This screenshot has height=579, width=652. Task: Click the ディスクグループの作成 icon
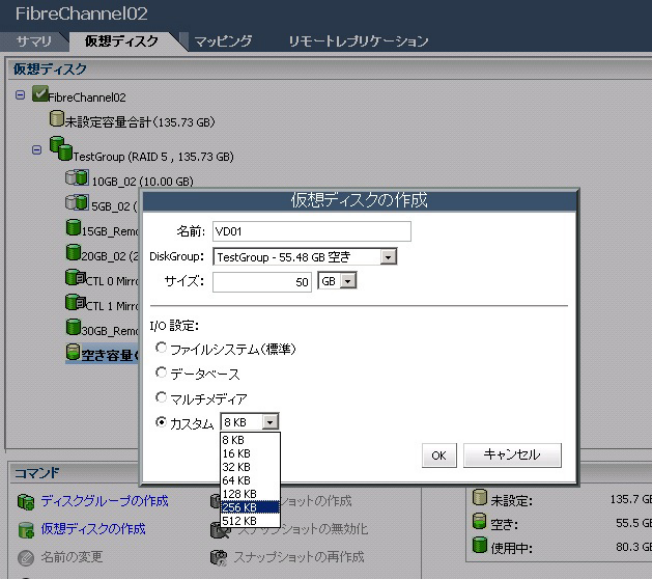click(x=26, y=502)
